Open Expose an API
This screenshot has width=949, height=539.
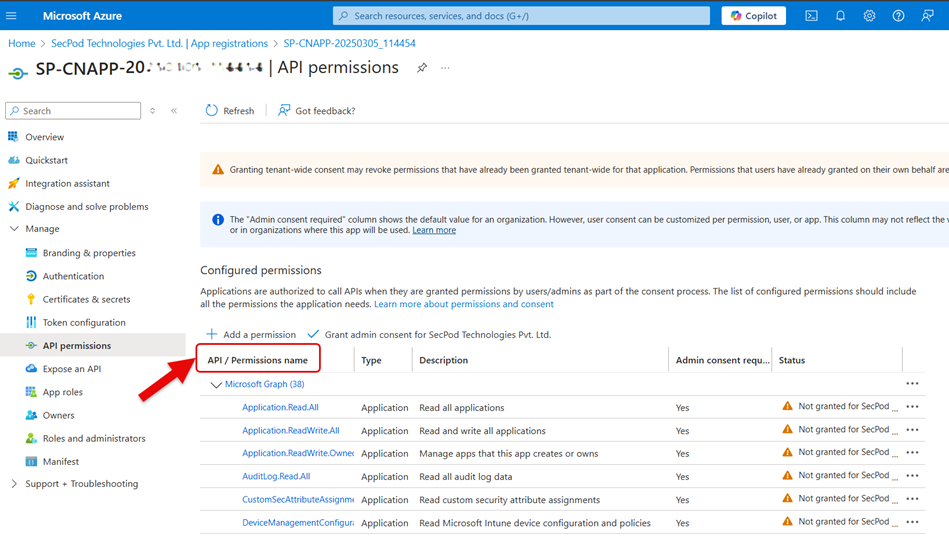[x=71, y=369]
